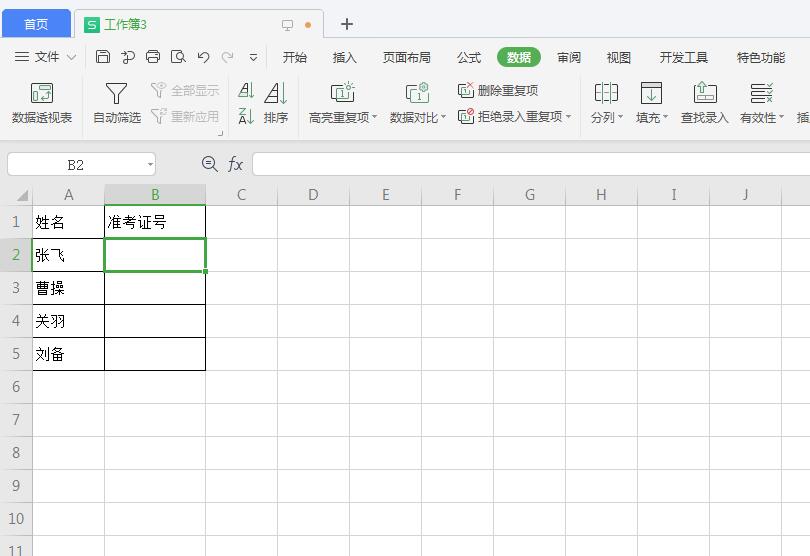Select the 数据 ribbon tab
The width and height of the screenshot is (810, 556).
[x=519, y=57]
